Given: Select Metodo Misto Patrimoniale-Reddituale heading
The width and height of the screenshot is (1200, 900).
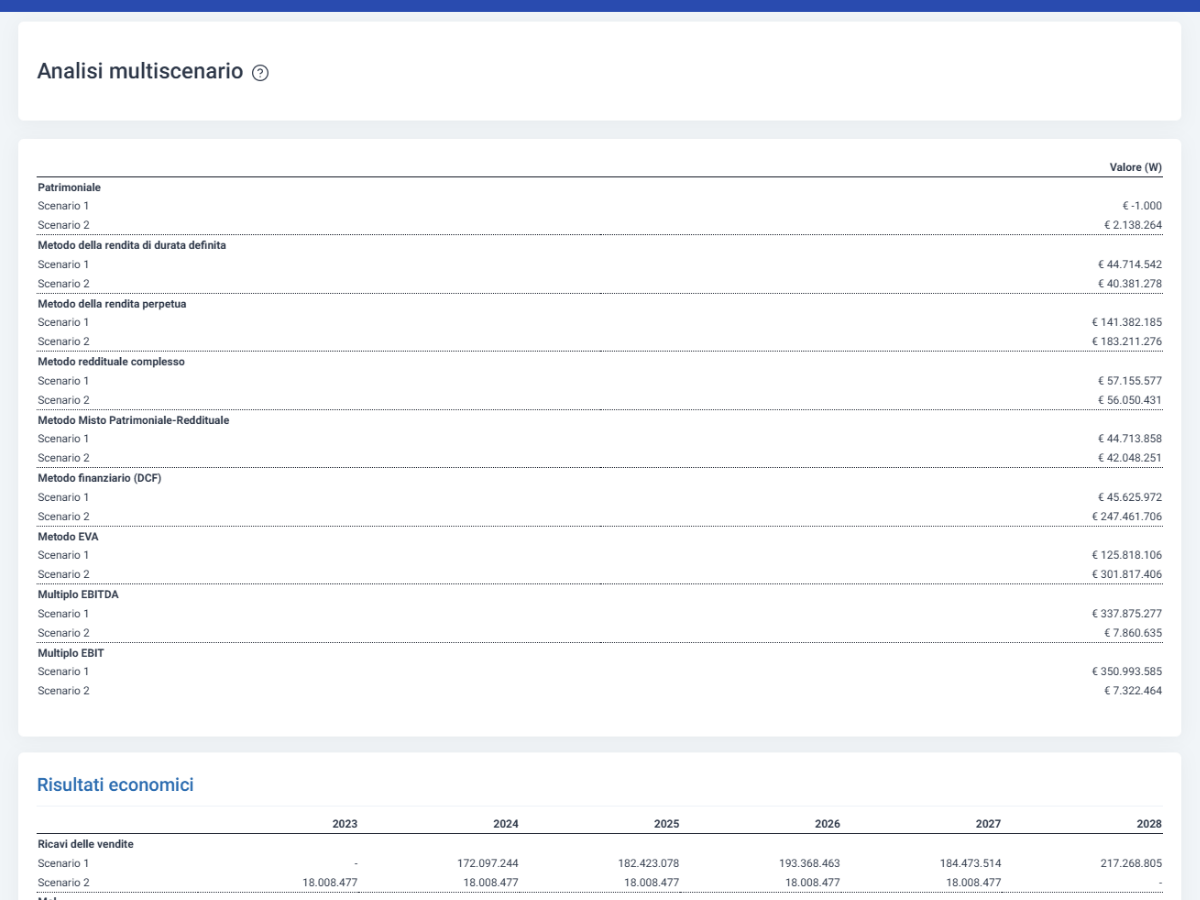Looking at the screenshot, I should coord(133,420).
